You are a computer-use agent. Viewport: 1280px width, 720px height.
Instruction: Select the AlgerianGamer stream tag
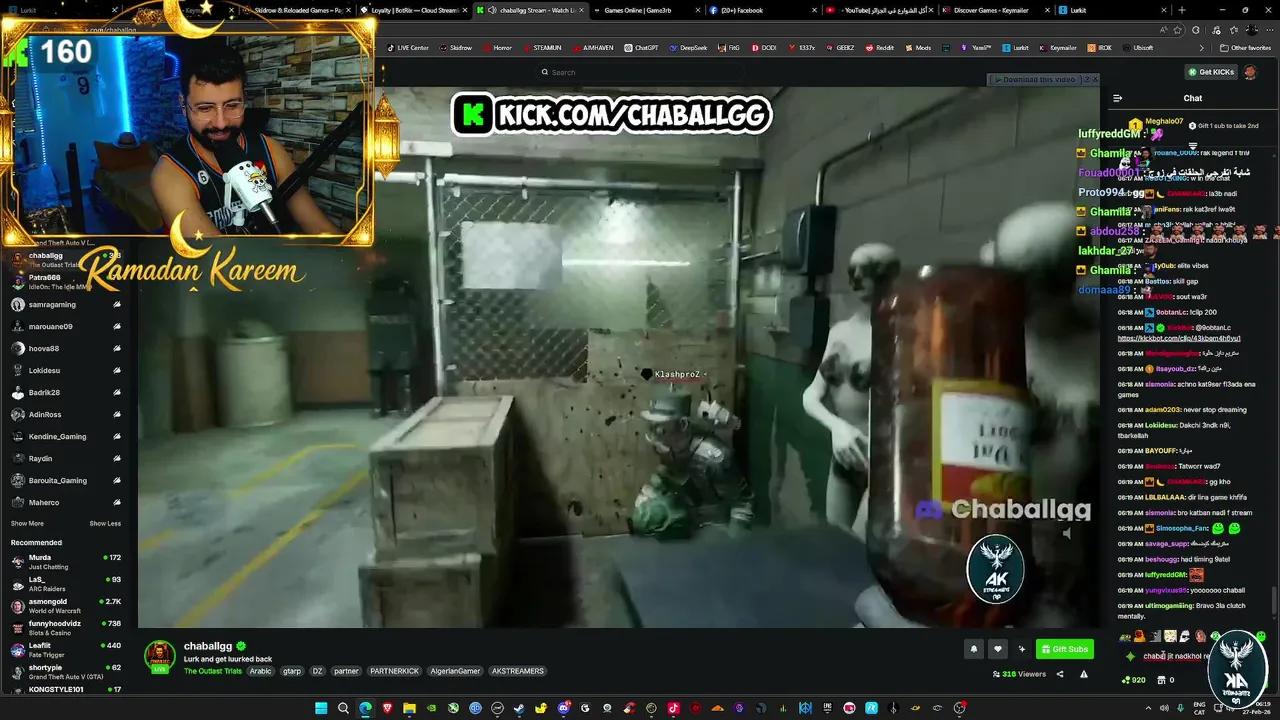pos(456,671)
